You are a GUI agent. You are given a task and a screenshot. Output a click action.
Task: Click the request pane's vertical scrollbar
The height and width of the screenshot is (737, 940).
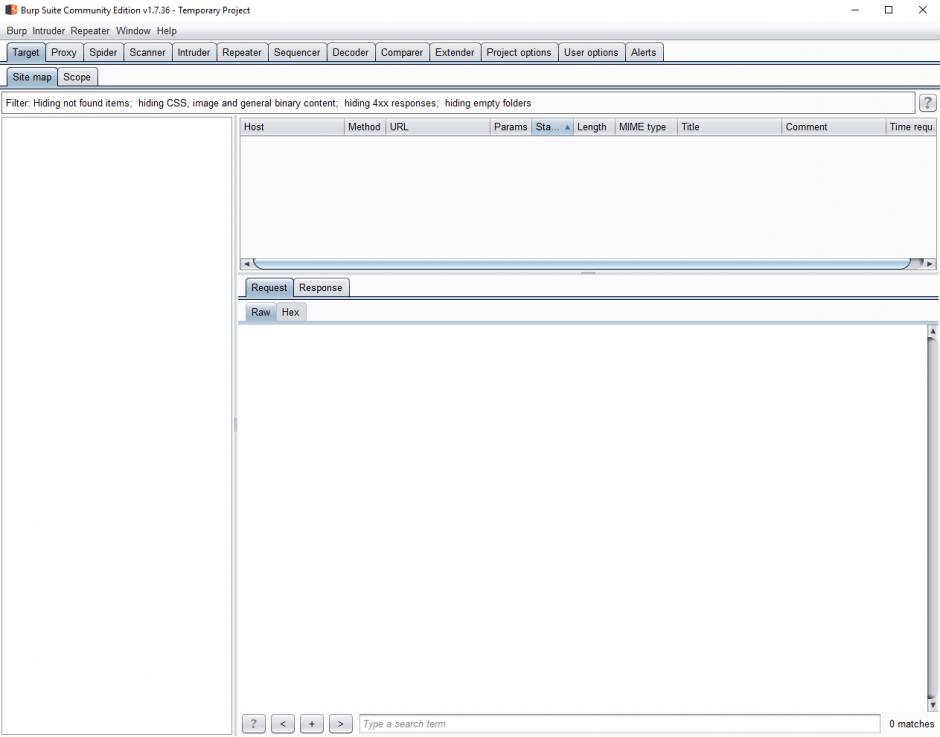(932, 518)
